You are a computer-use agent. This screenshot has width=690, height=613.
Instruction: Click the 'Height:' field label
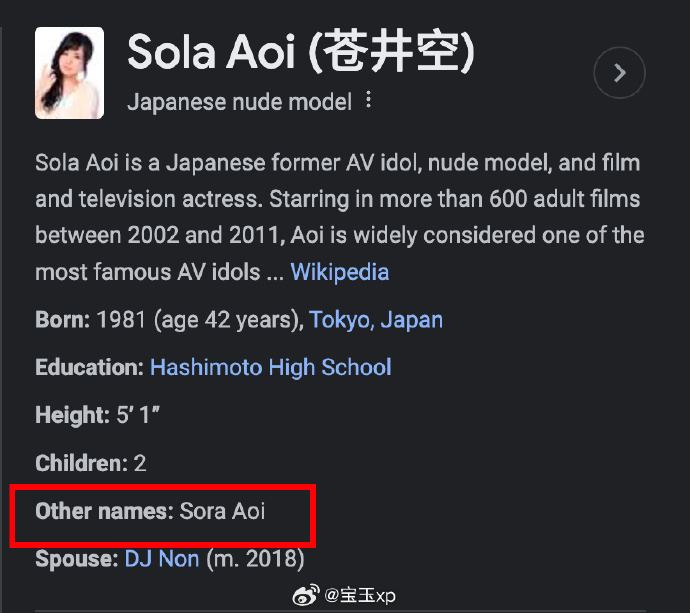click(x=72, y=415)
